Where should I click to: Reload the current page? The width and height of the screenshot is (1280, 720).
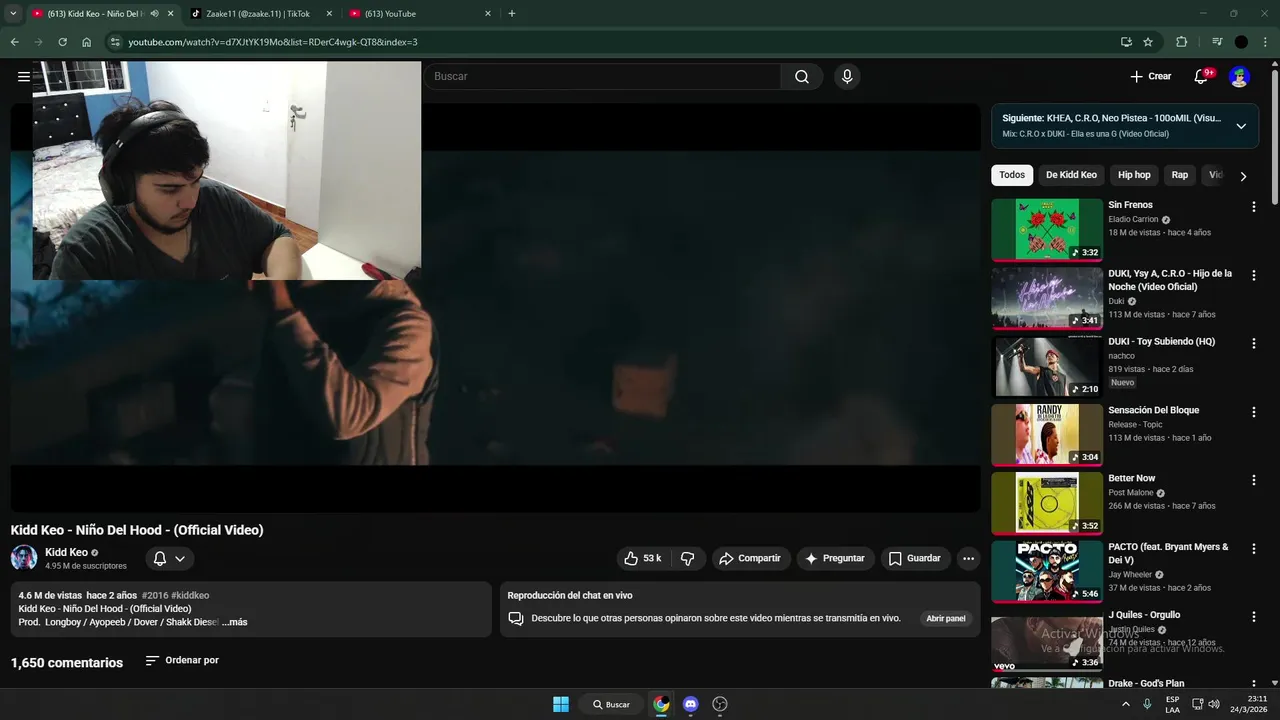point(62,42)
